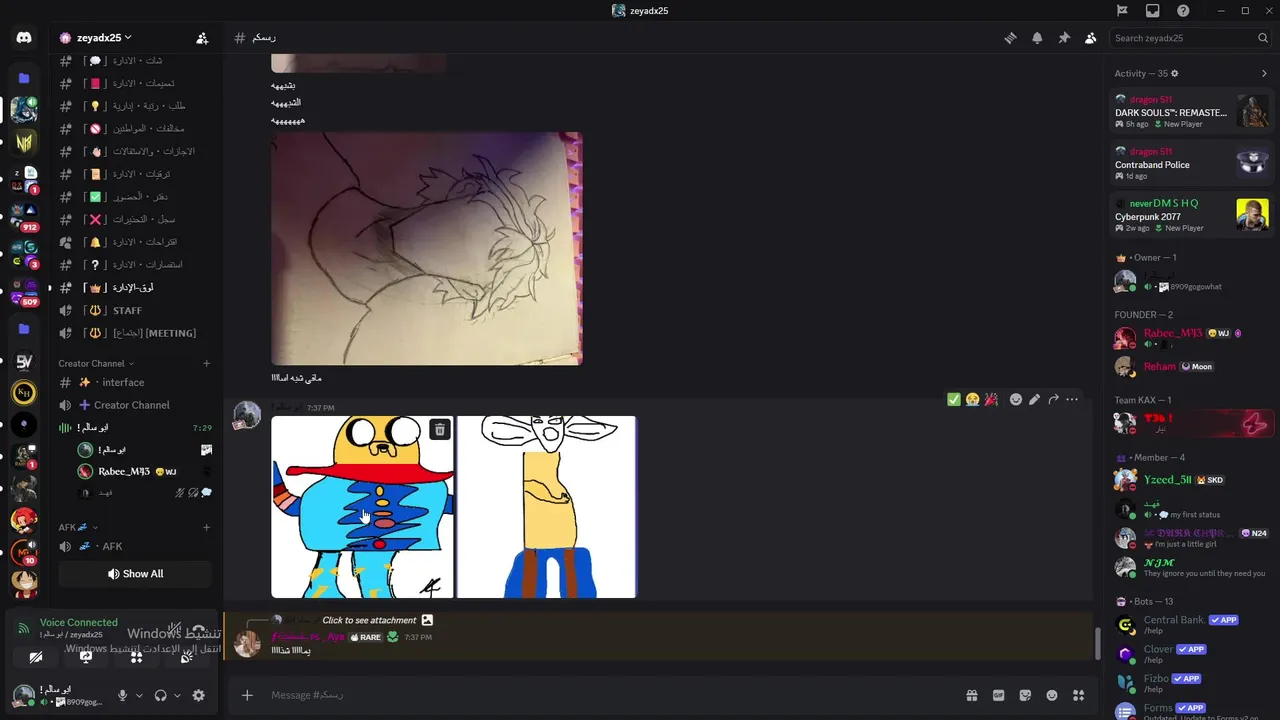Open headphone output options arrow
This screenshot has width=1280, height=720.
(x=177, y=695)
